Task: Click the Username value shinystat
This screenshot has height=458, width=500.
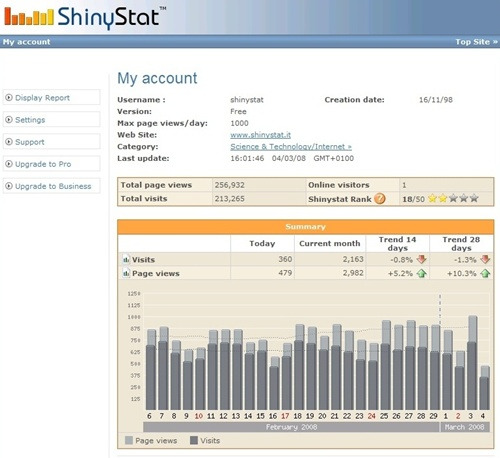Action: (247, 99)
